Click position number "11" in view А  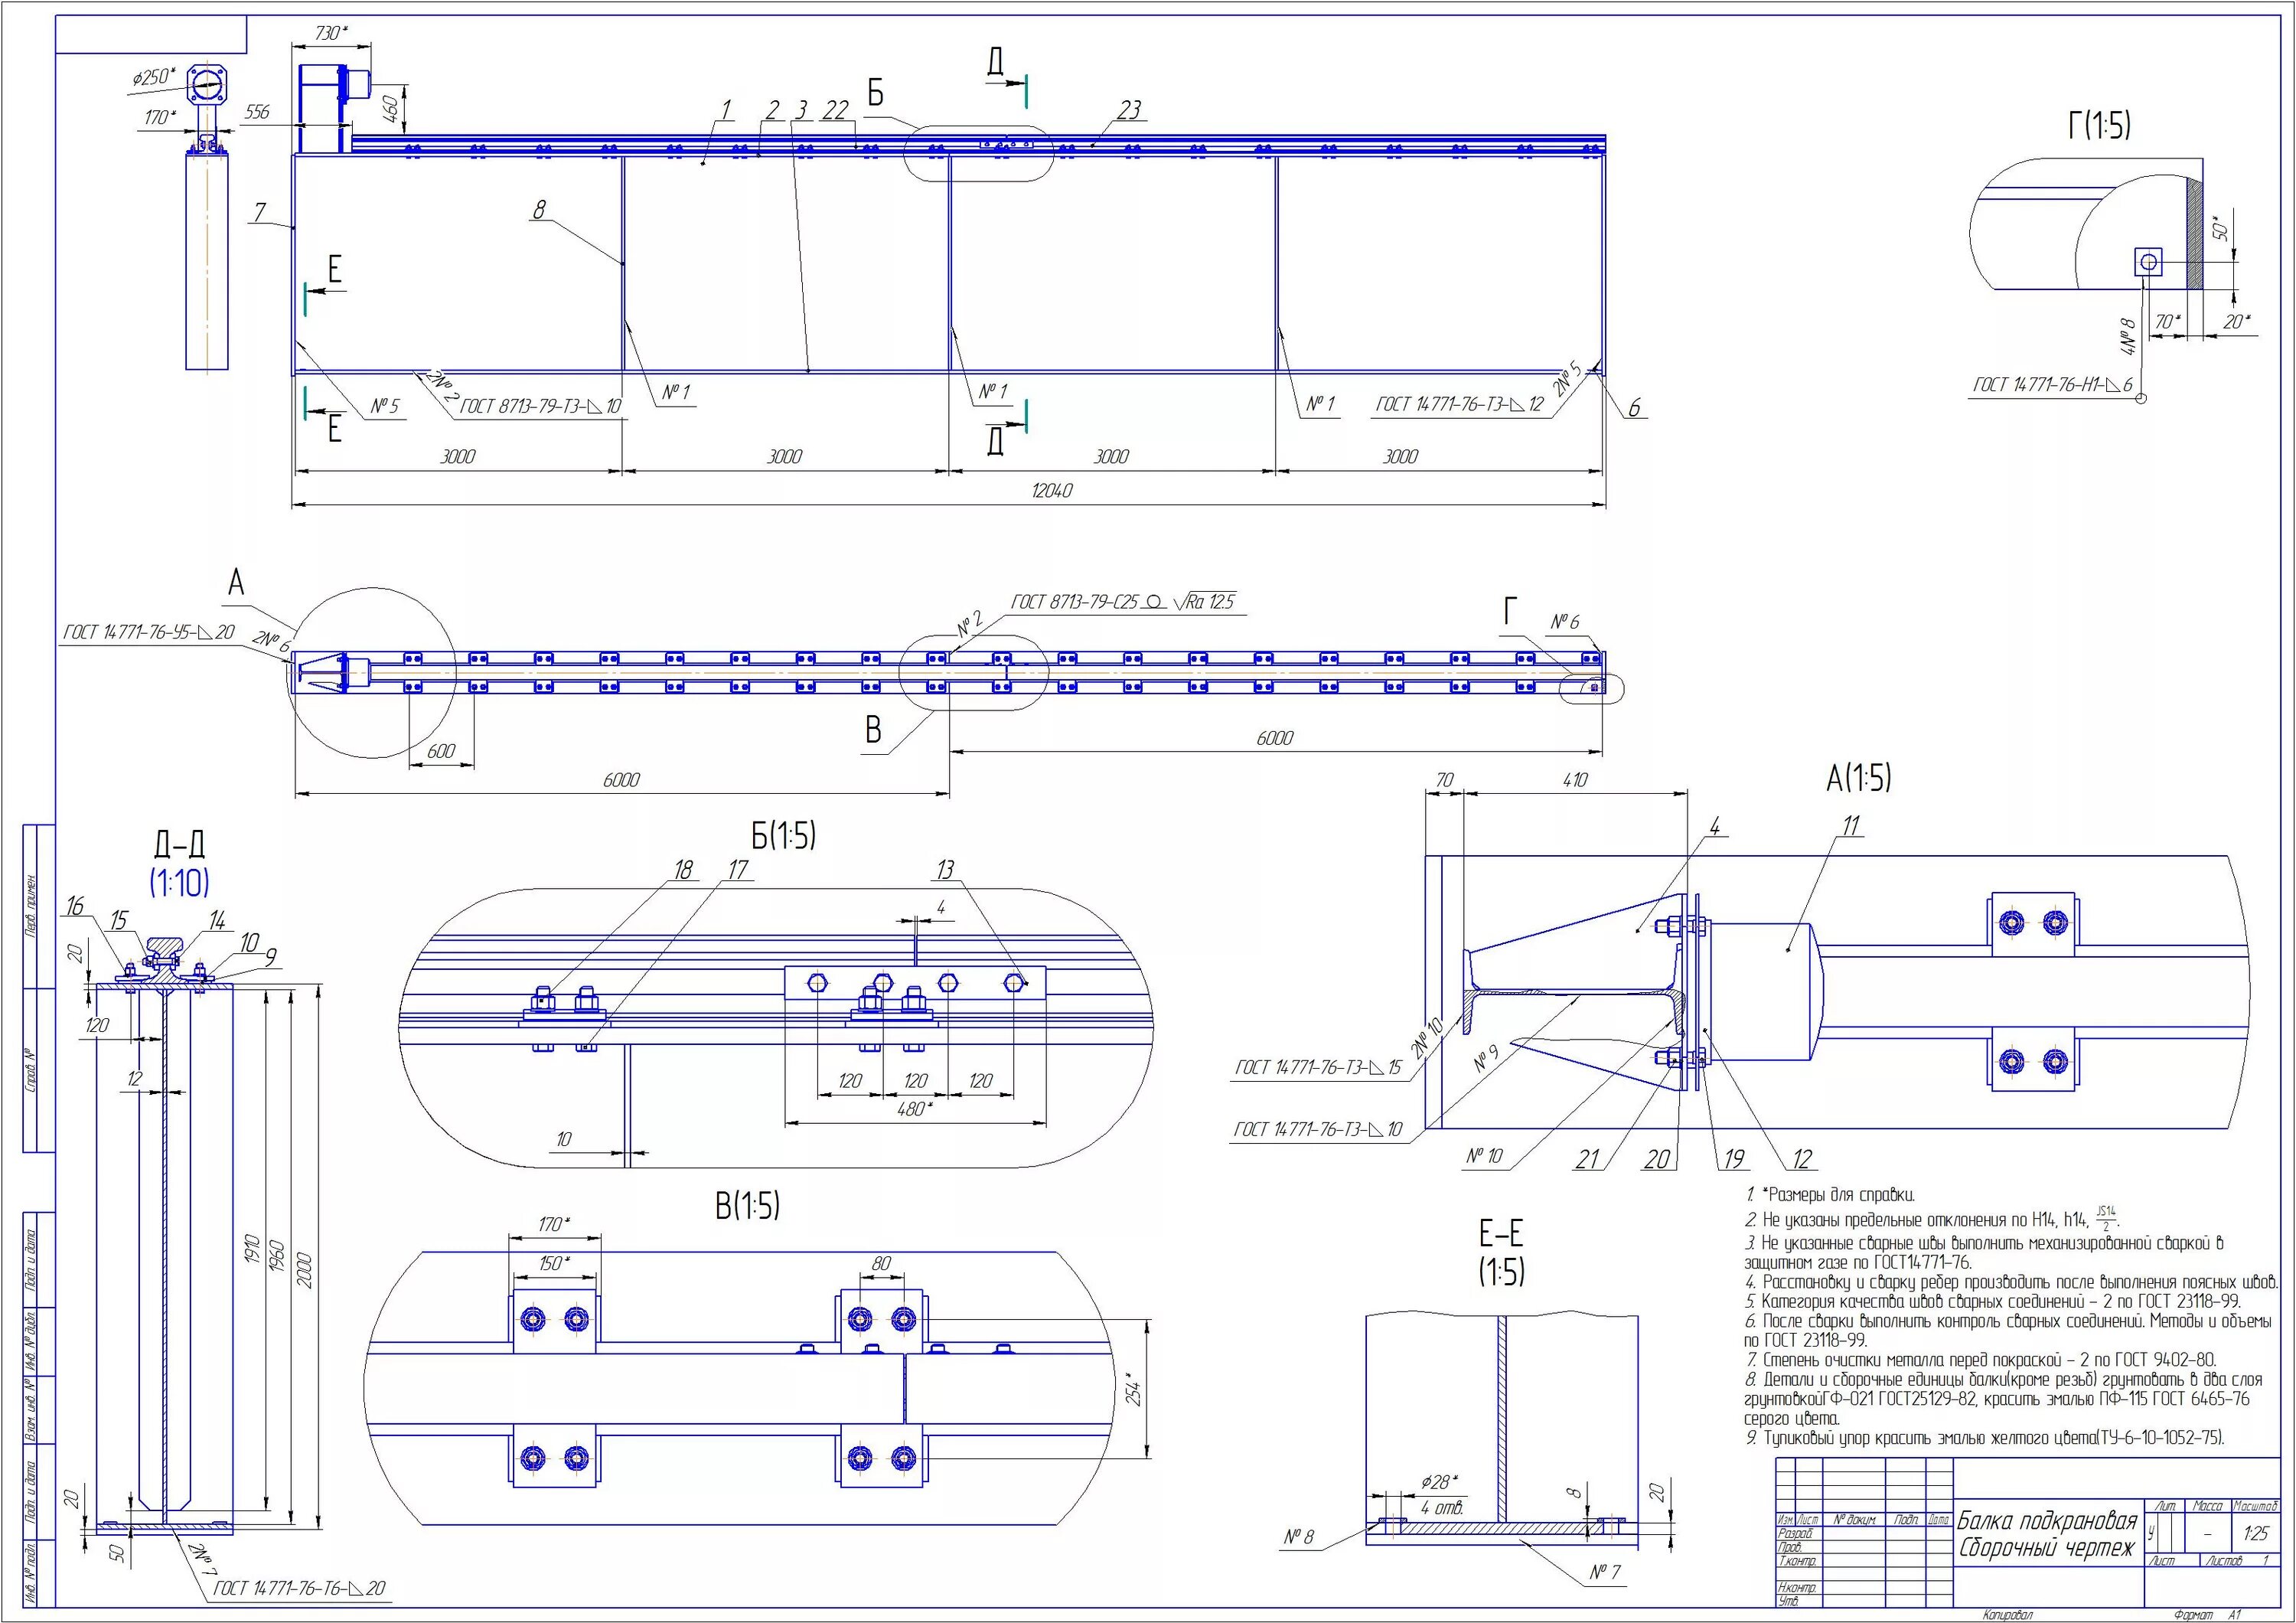click(1851, 825)
